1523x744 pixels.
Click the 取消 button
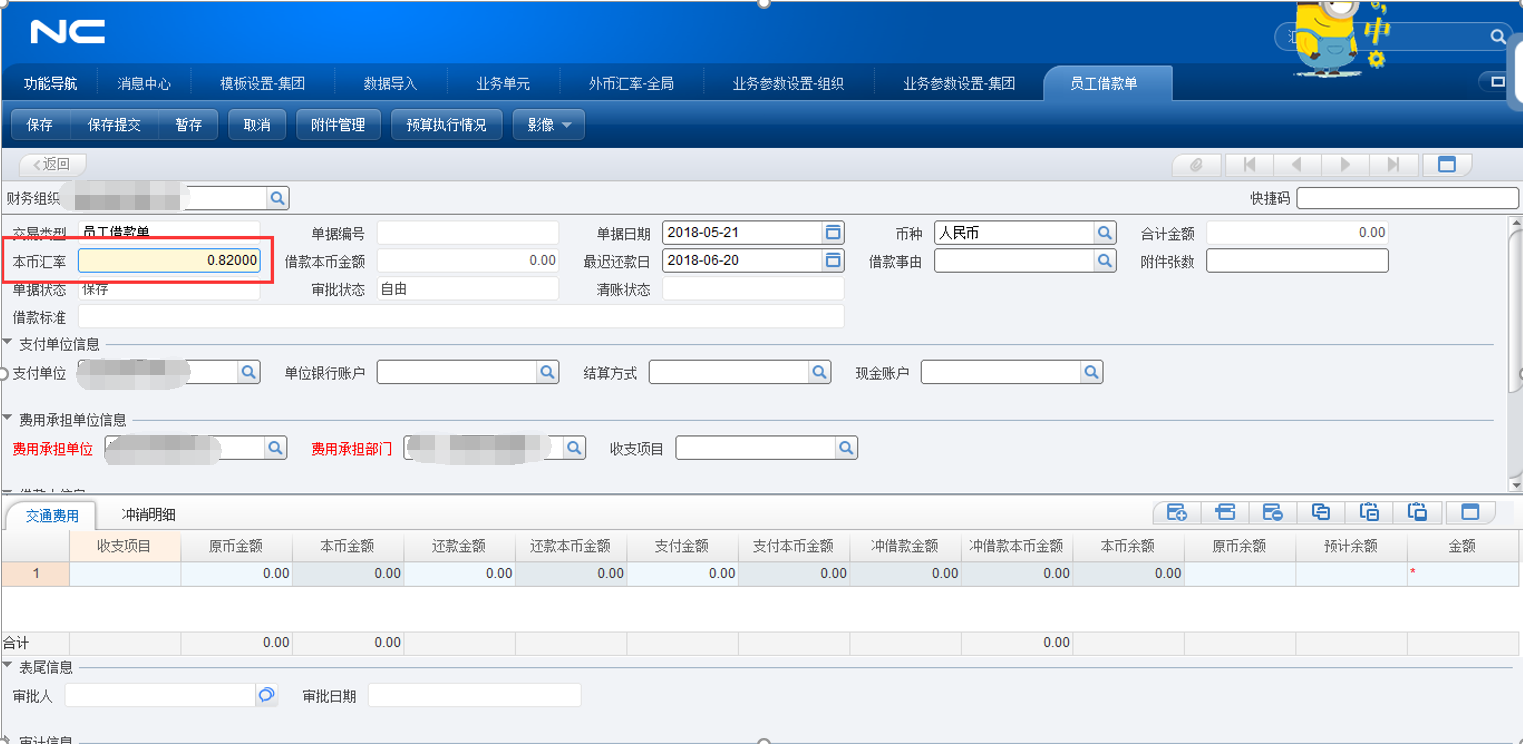pyautogui.click(x=257, y=125)
